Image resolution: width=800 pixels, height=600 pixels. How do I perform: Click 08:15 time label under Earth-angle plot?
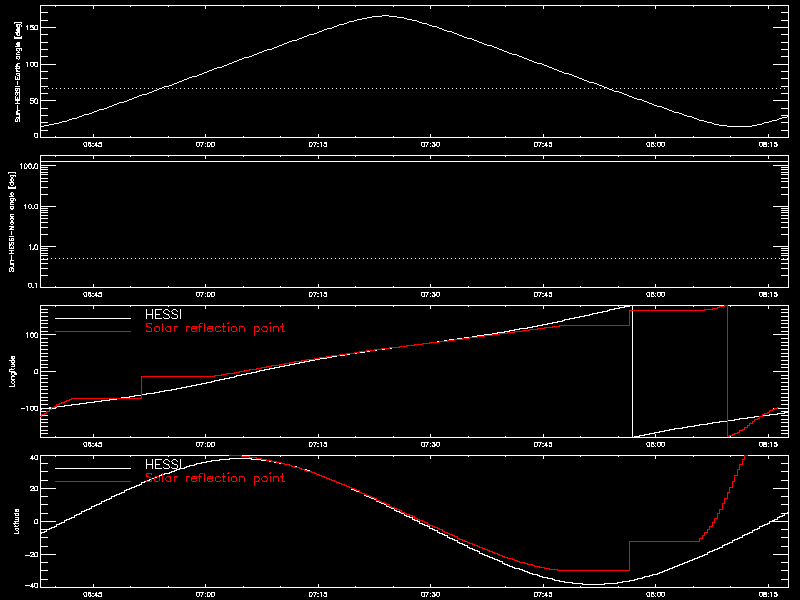[768, 144]
